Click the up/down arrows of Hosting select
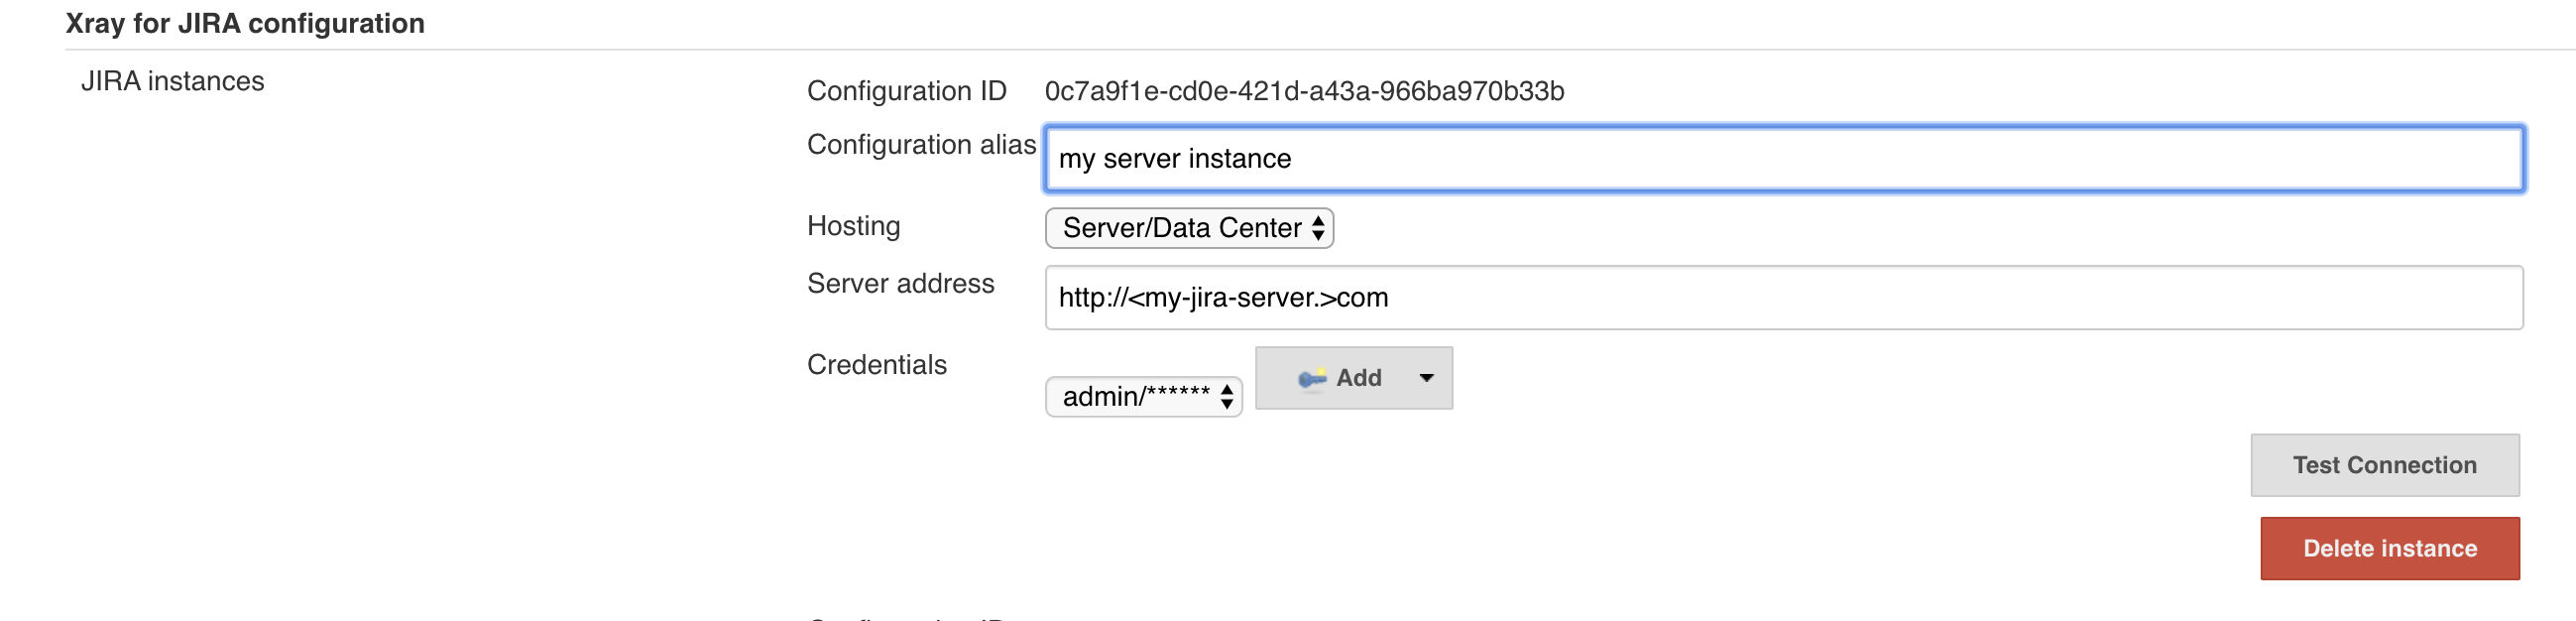 [1318, 228]
